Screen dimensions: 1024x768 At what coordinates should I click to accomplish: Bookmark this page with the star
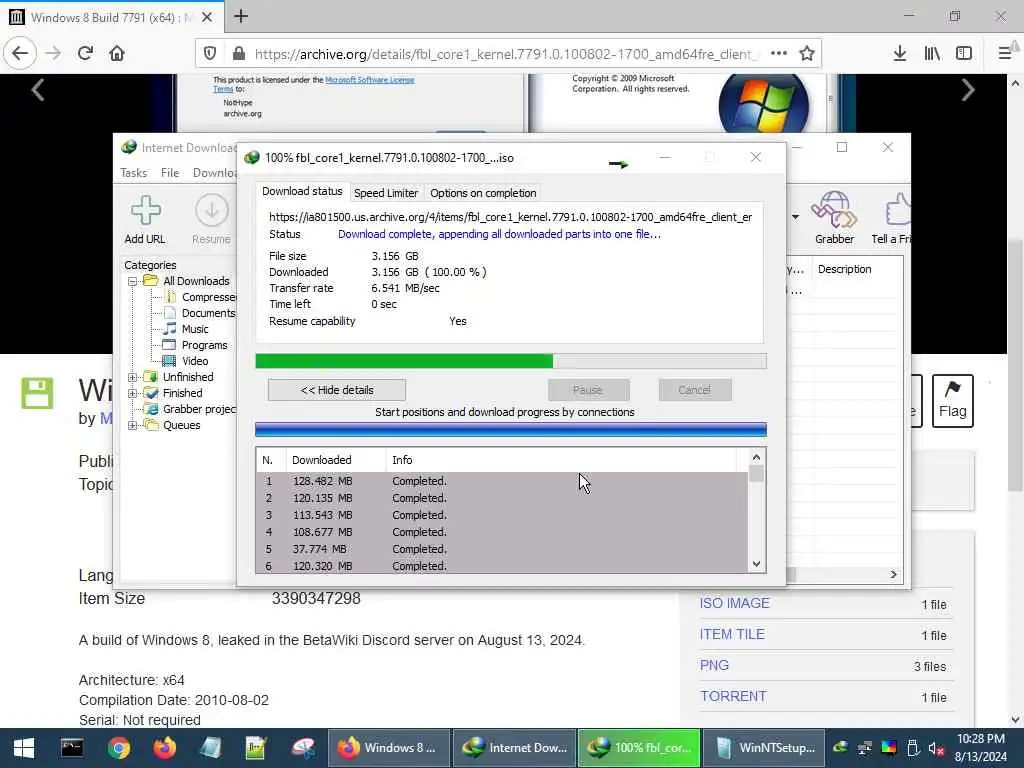click(x=807, y=54)
